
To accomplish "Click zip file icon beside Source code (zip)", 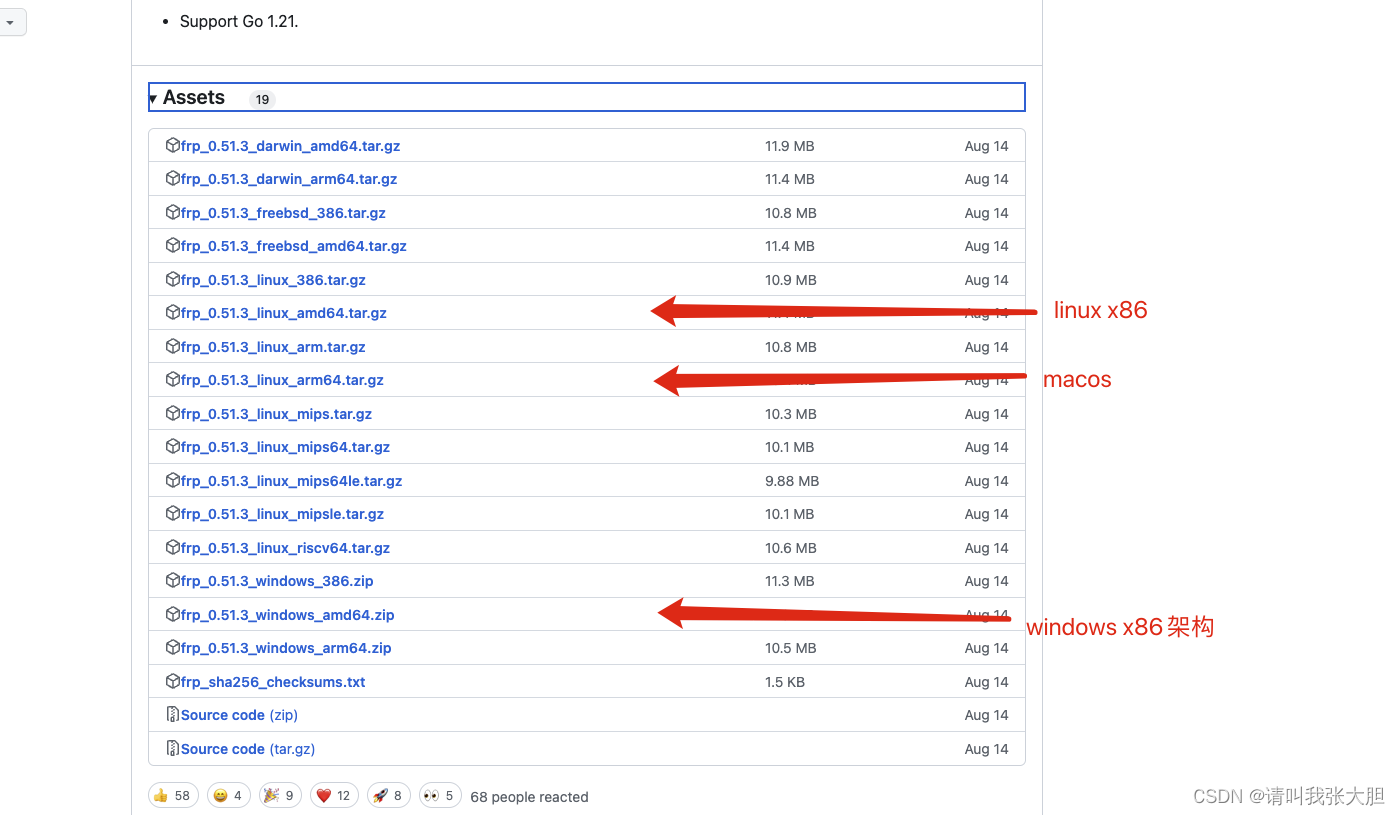I will 173,715.
